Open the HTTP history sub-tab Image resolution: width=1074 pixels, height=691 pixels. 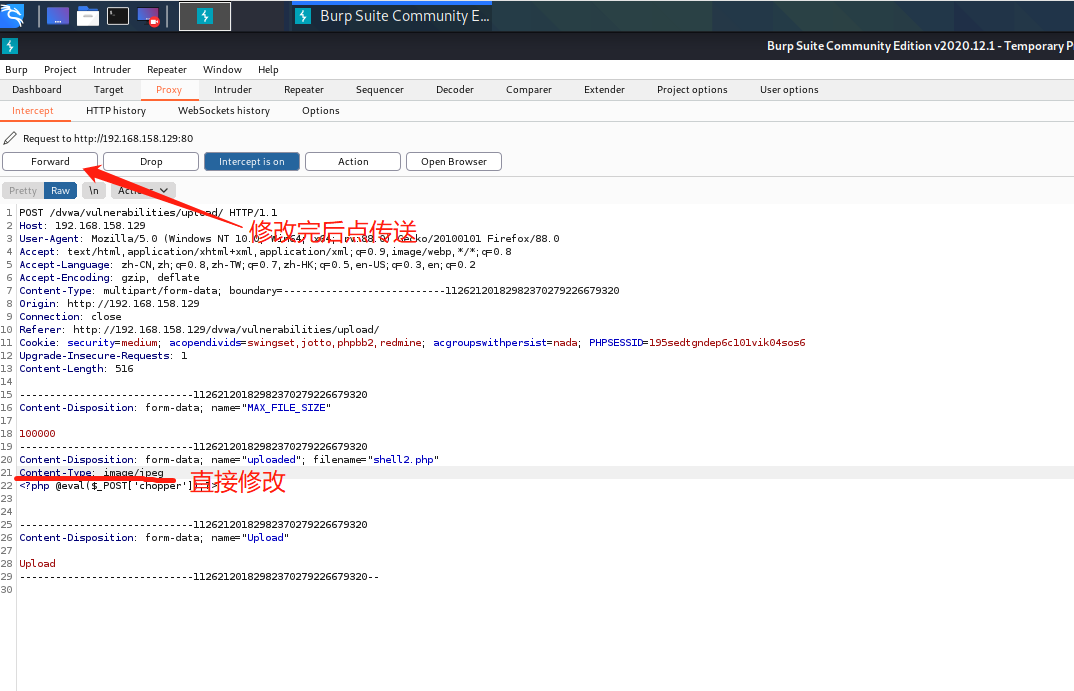pos(116,111)
